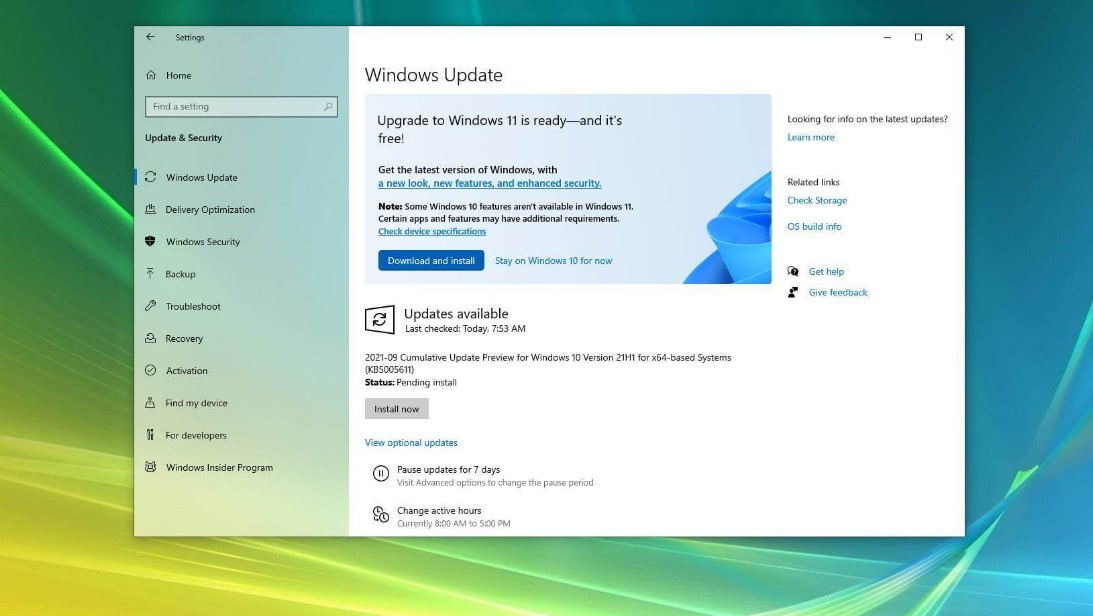Click the KB5005611 update description text

(548, 363)
